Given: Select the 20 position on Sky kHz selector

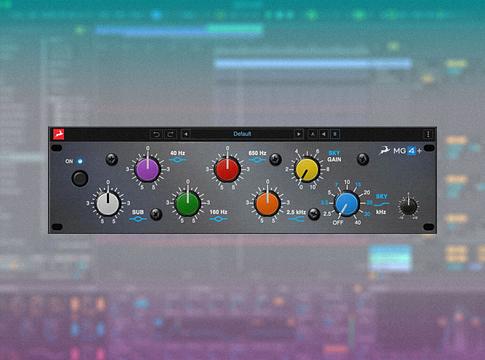Looking at the screenshot, I should (367, 192).
